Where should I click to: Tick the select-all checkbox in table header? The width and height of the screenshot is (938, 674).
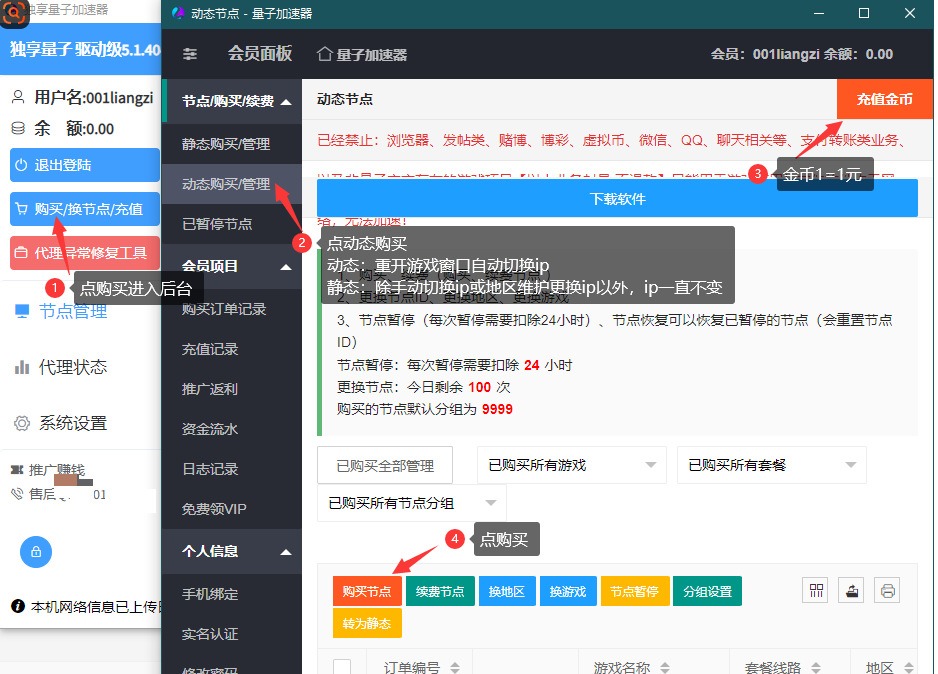coord(342,667)
